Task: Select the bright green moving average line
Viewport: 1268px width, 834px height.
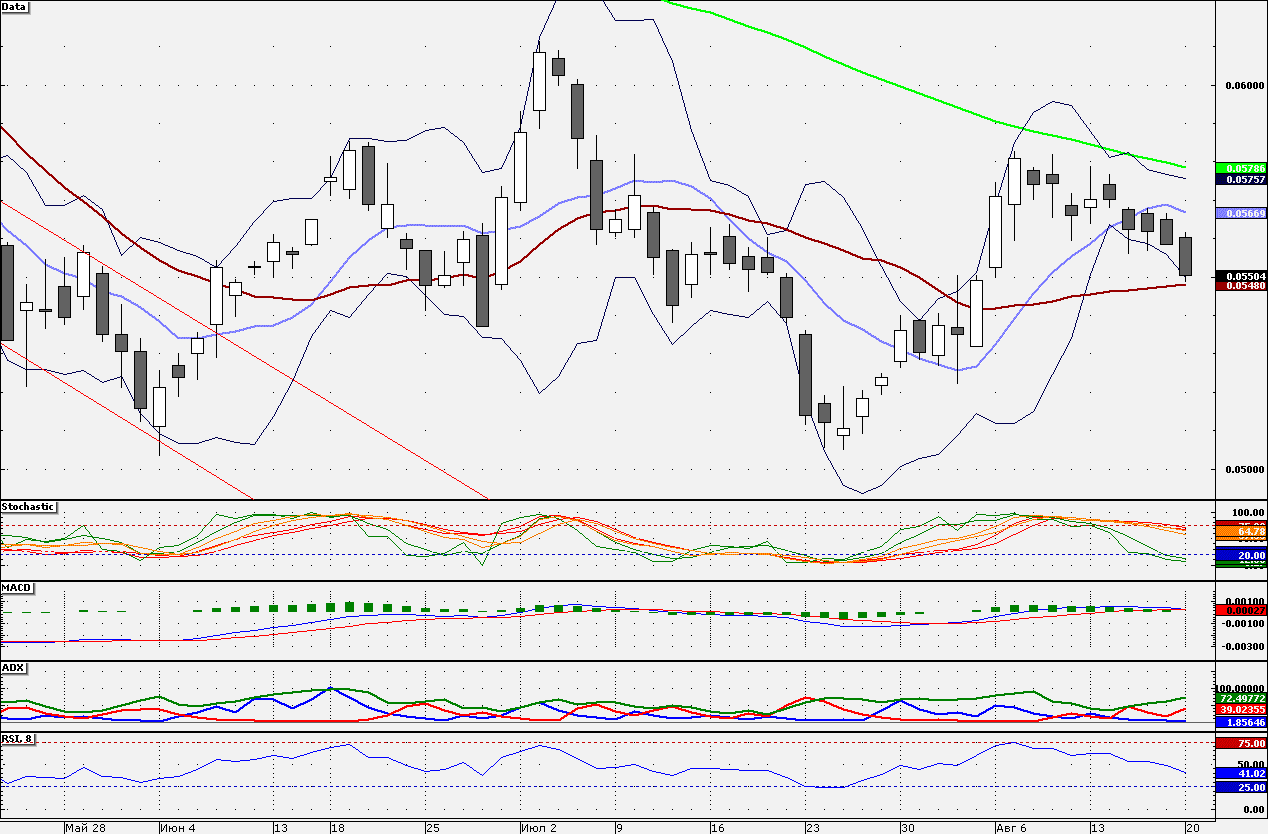Action: coord(900,87)
